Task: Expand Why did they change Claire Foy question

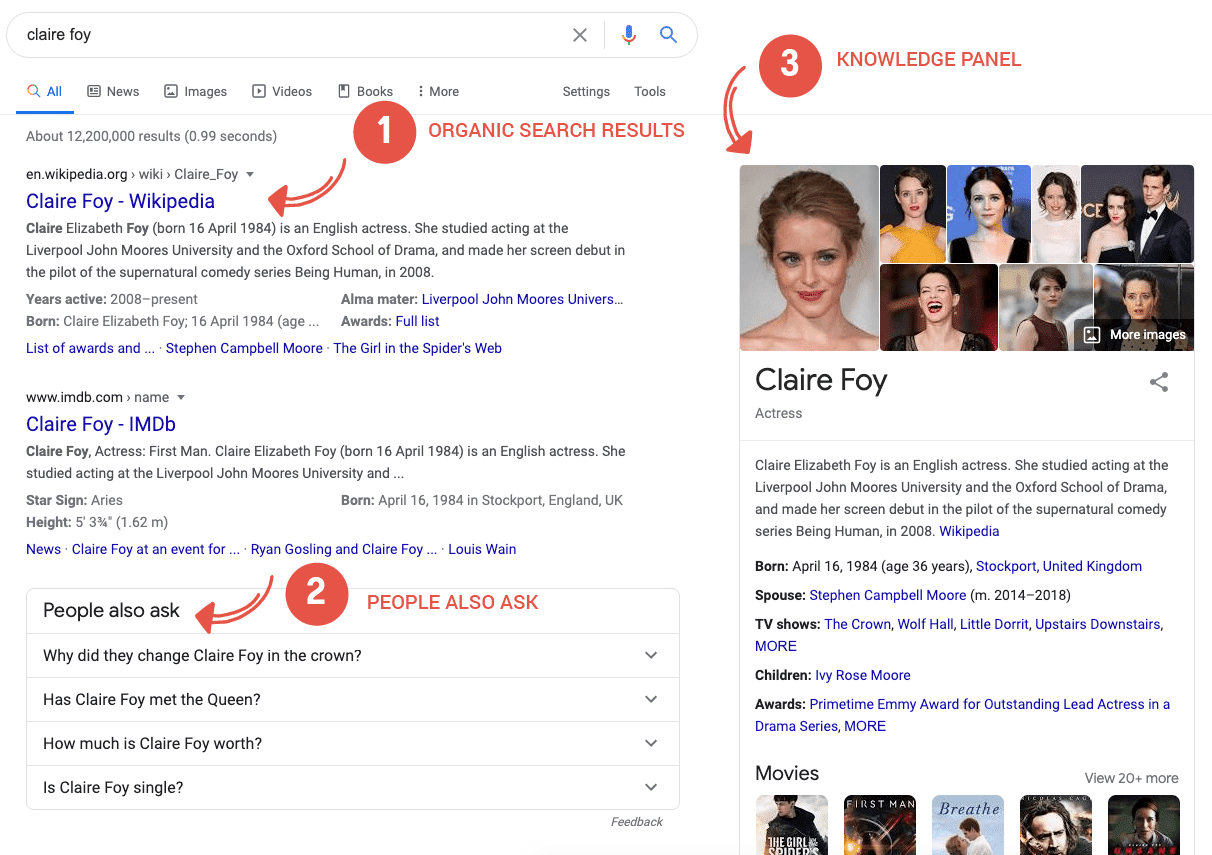Action: 352,656
